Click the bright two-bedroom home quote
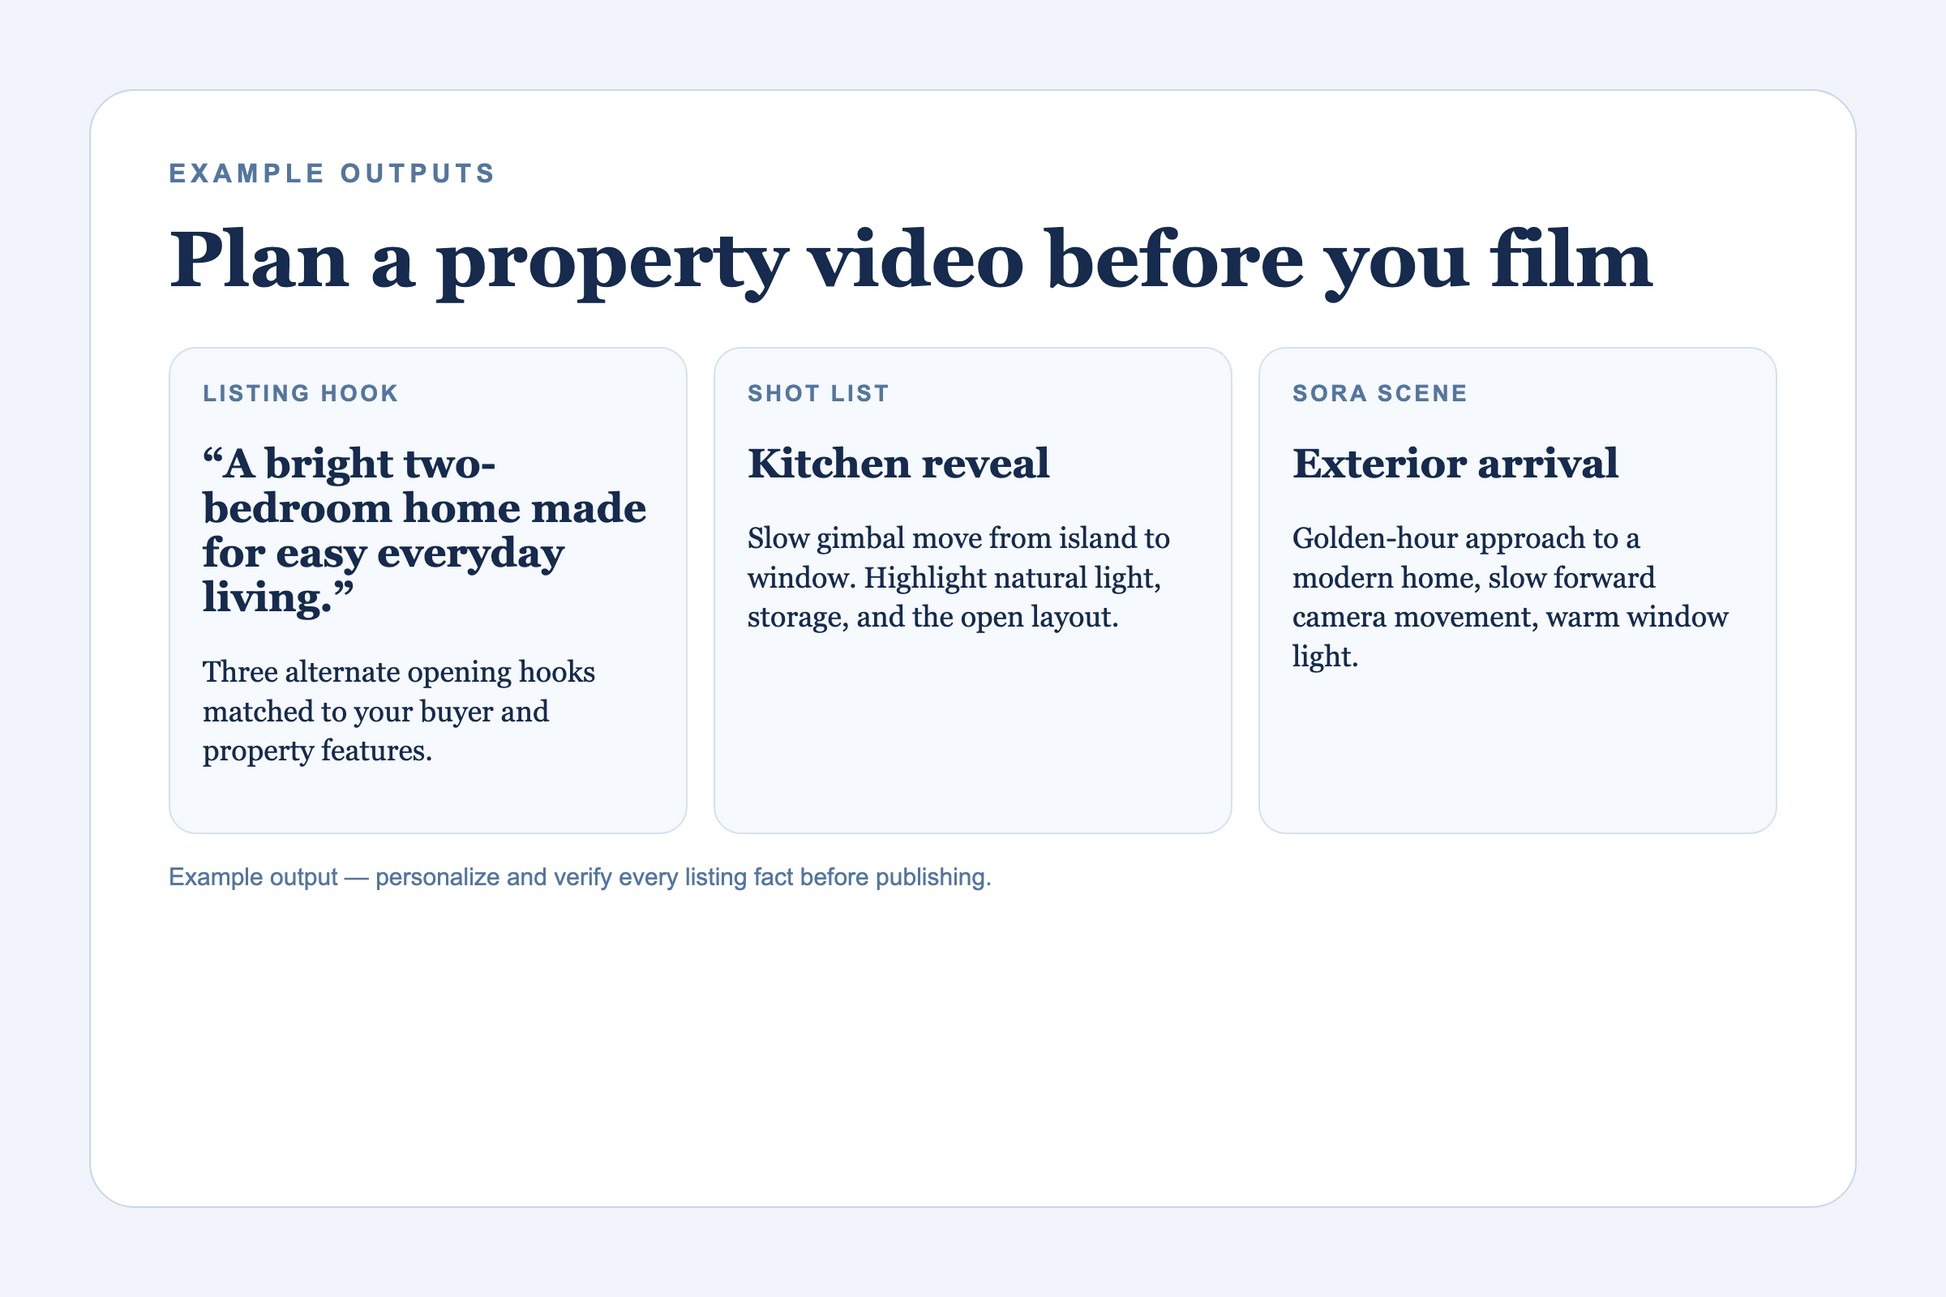Viewport: 1946px width, 1297px height. (x=424, y=530)
